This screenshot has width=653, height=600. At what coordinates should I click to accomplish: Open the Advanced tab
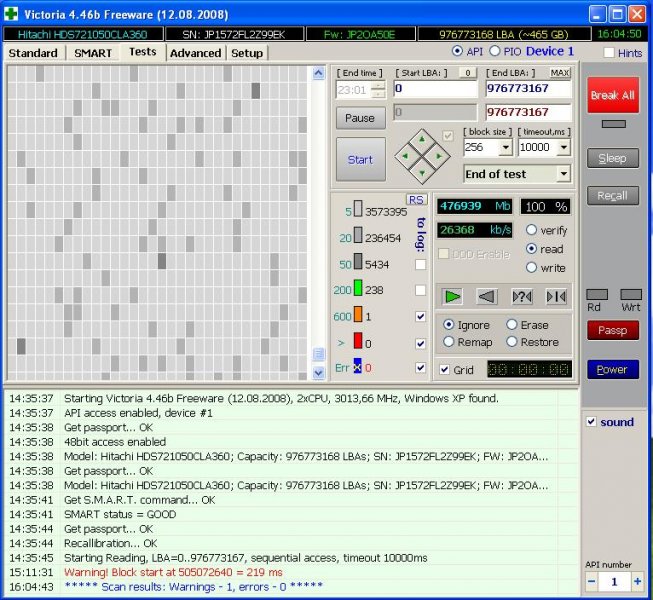coord(195,52)
